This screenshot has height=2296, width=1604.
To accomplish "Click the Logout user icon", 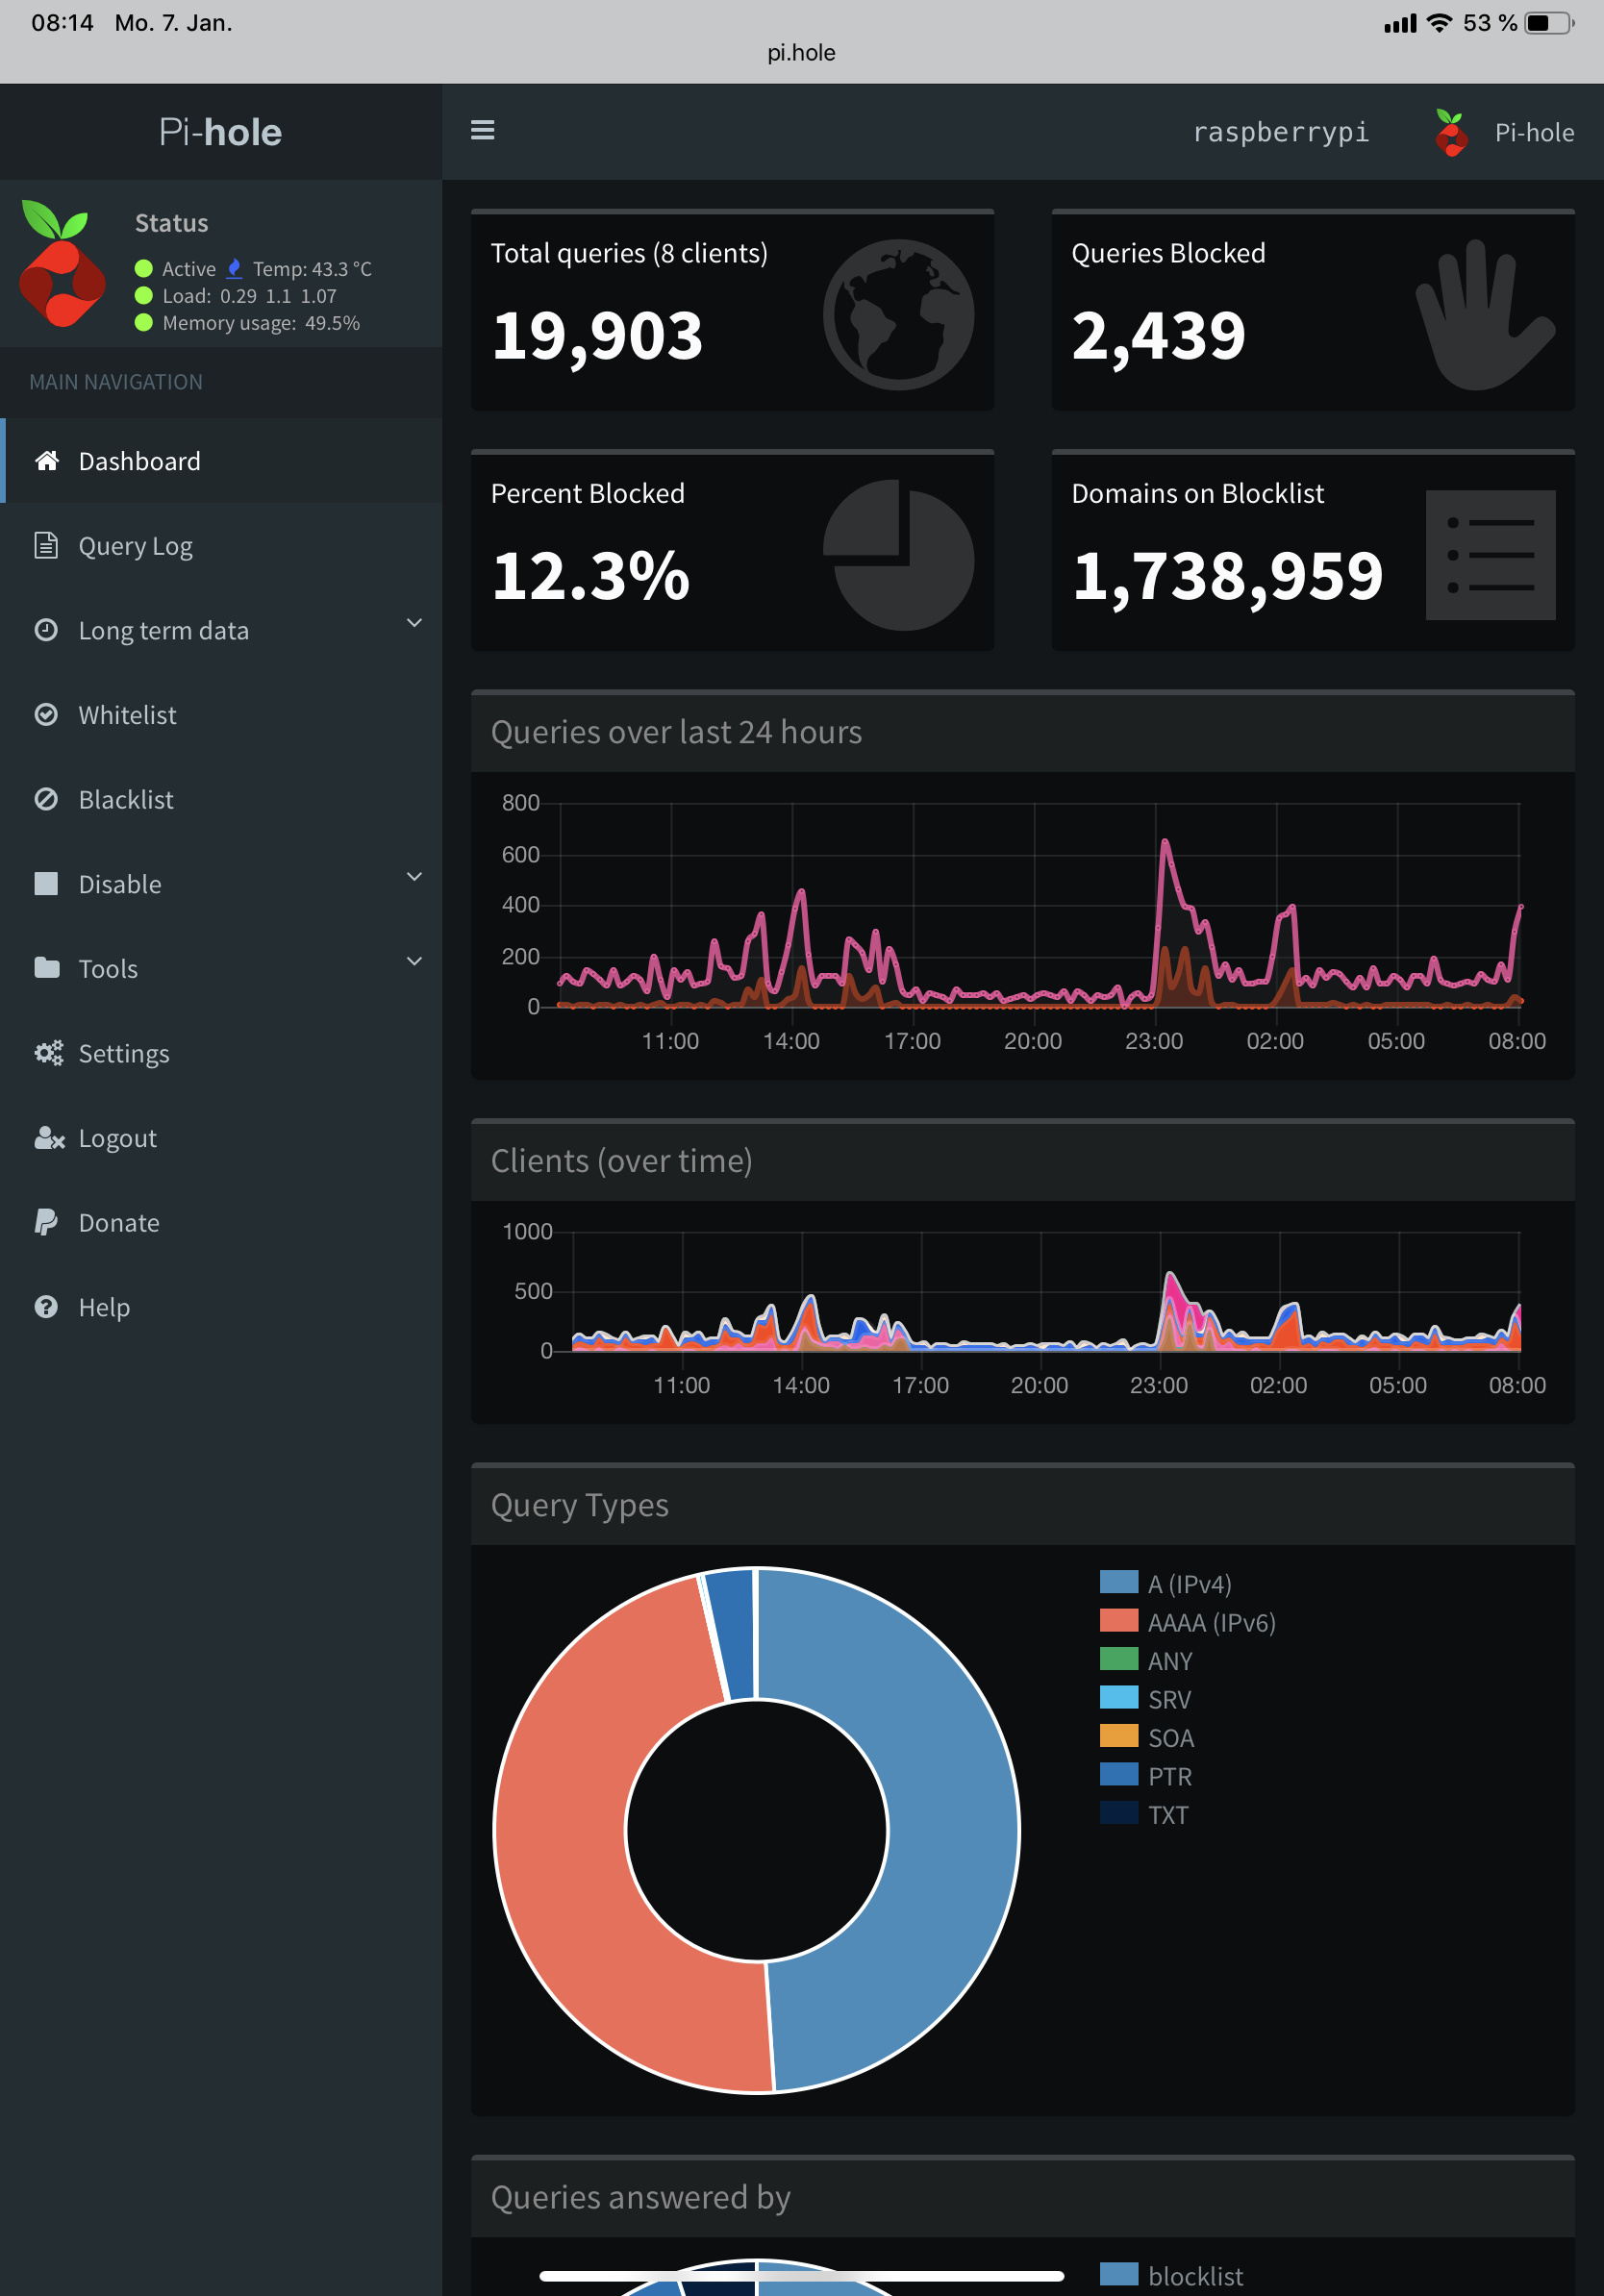I will click(x=49, y=1137).
